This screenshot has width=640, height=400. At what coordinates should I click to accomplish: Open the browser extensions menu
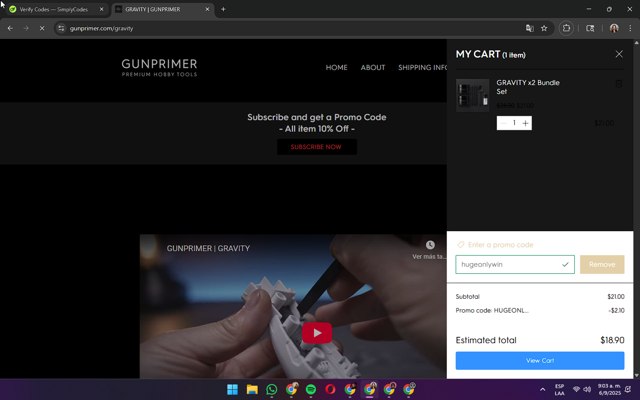(566, 28)
